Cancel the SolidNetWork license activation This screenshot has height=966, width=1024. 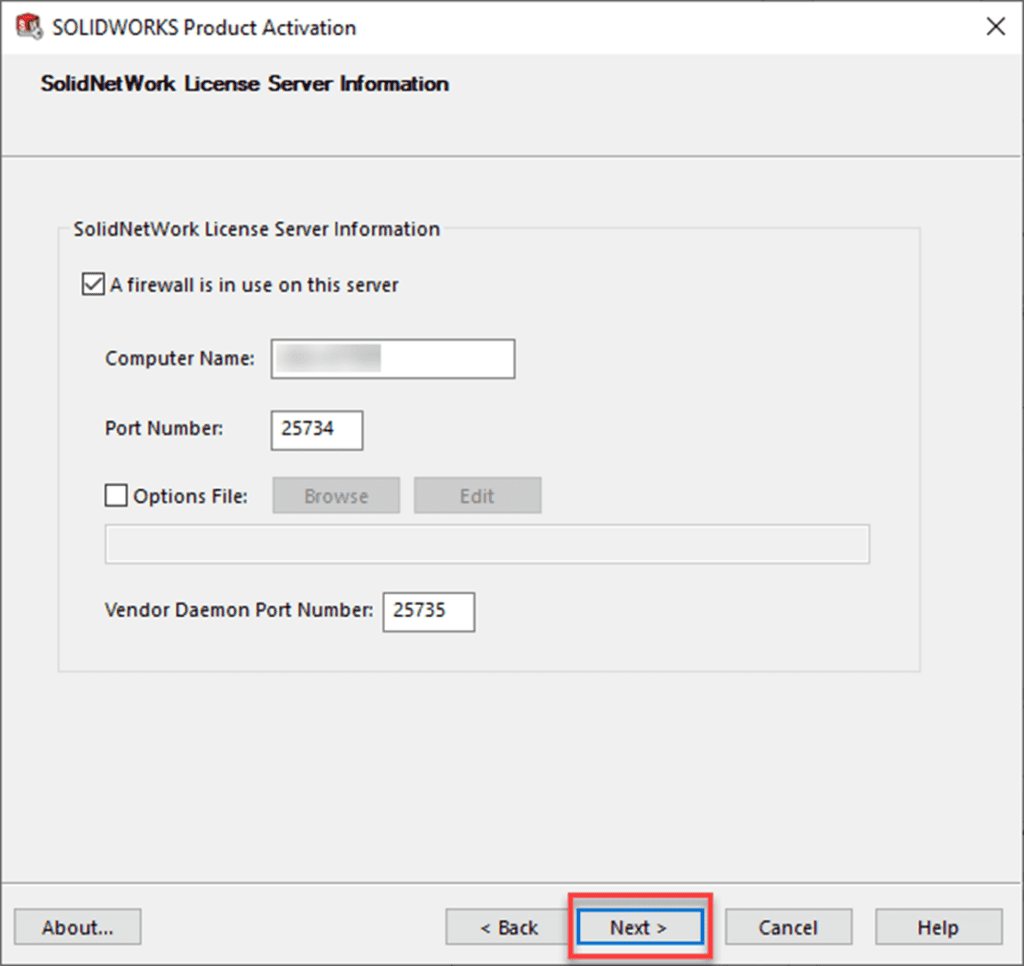788,926
